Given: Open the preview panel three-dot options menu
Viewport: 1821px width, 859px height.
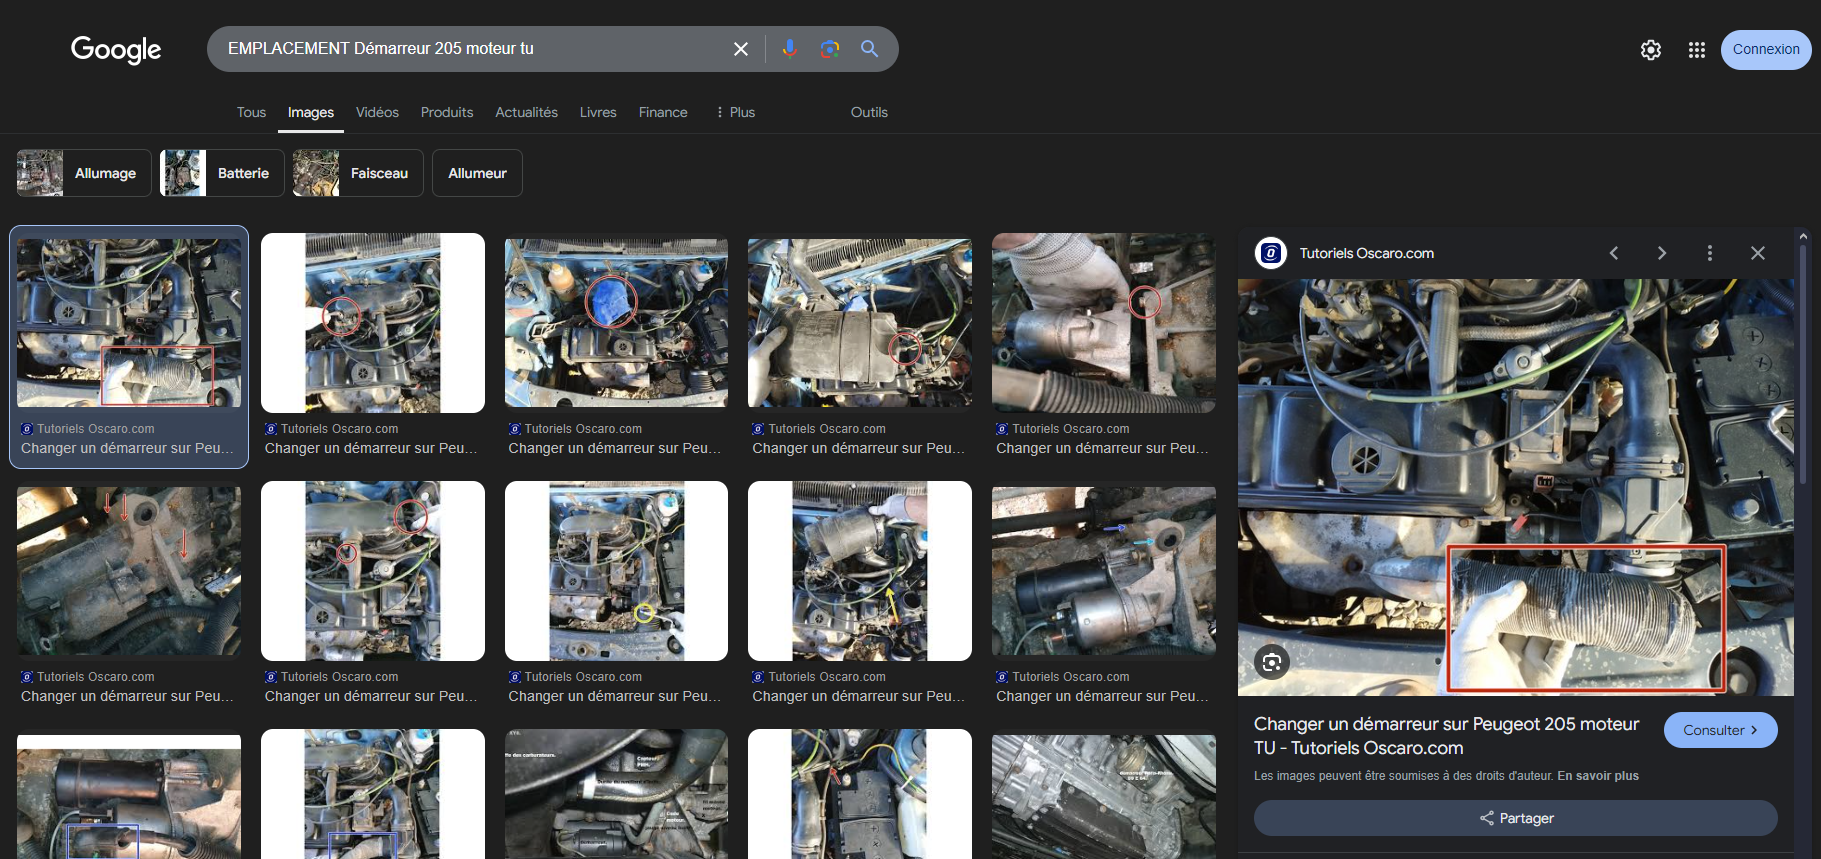Looking at the screenshot, I should click(x=1710, y=253).
